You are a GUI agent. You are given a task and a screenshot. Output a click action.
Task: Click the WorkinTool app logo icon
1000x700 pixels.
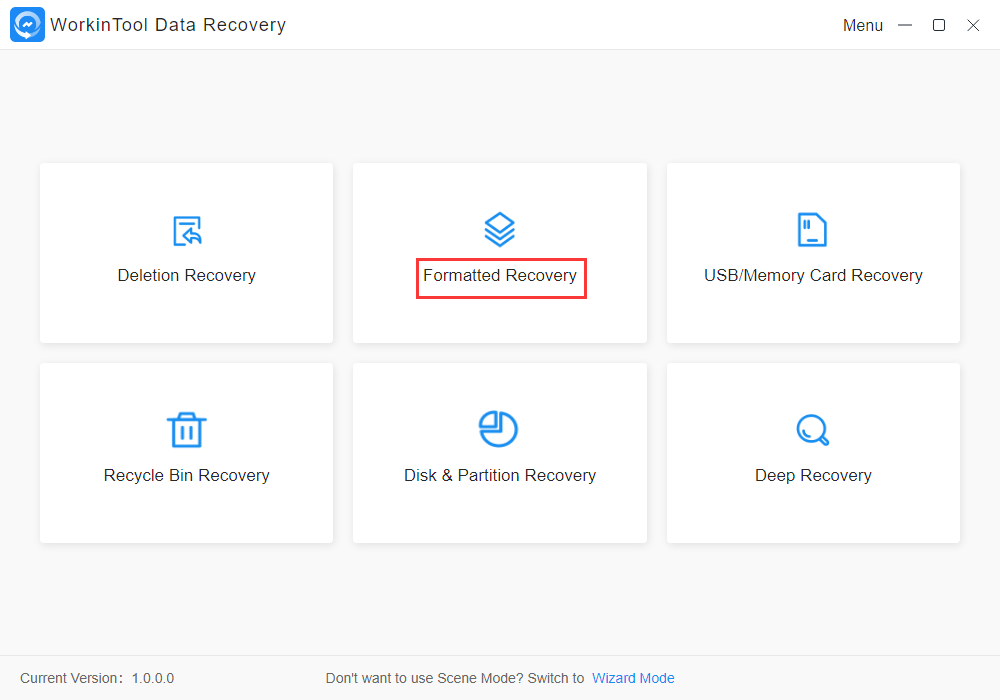(x=27, y=25)
